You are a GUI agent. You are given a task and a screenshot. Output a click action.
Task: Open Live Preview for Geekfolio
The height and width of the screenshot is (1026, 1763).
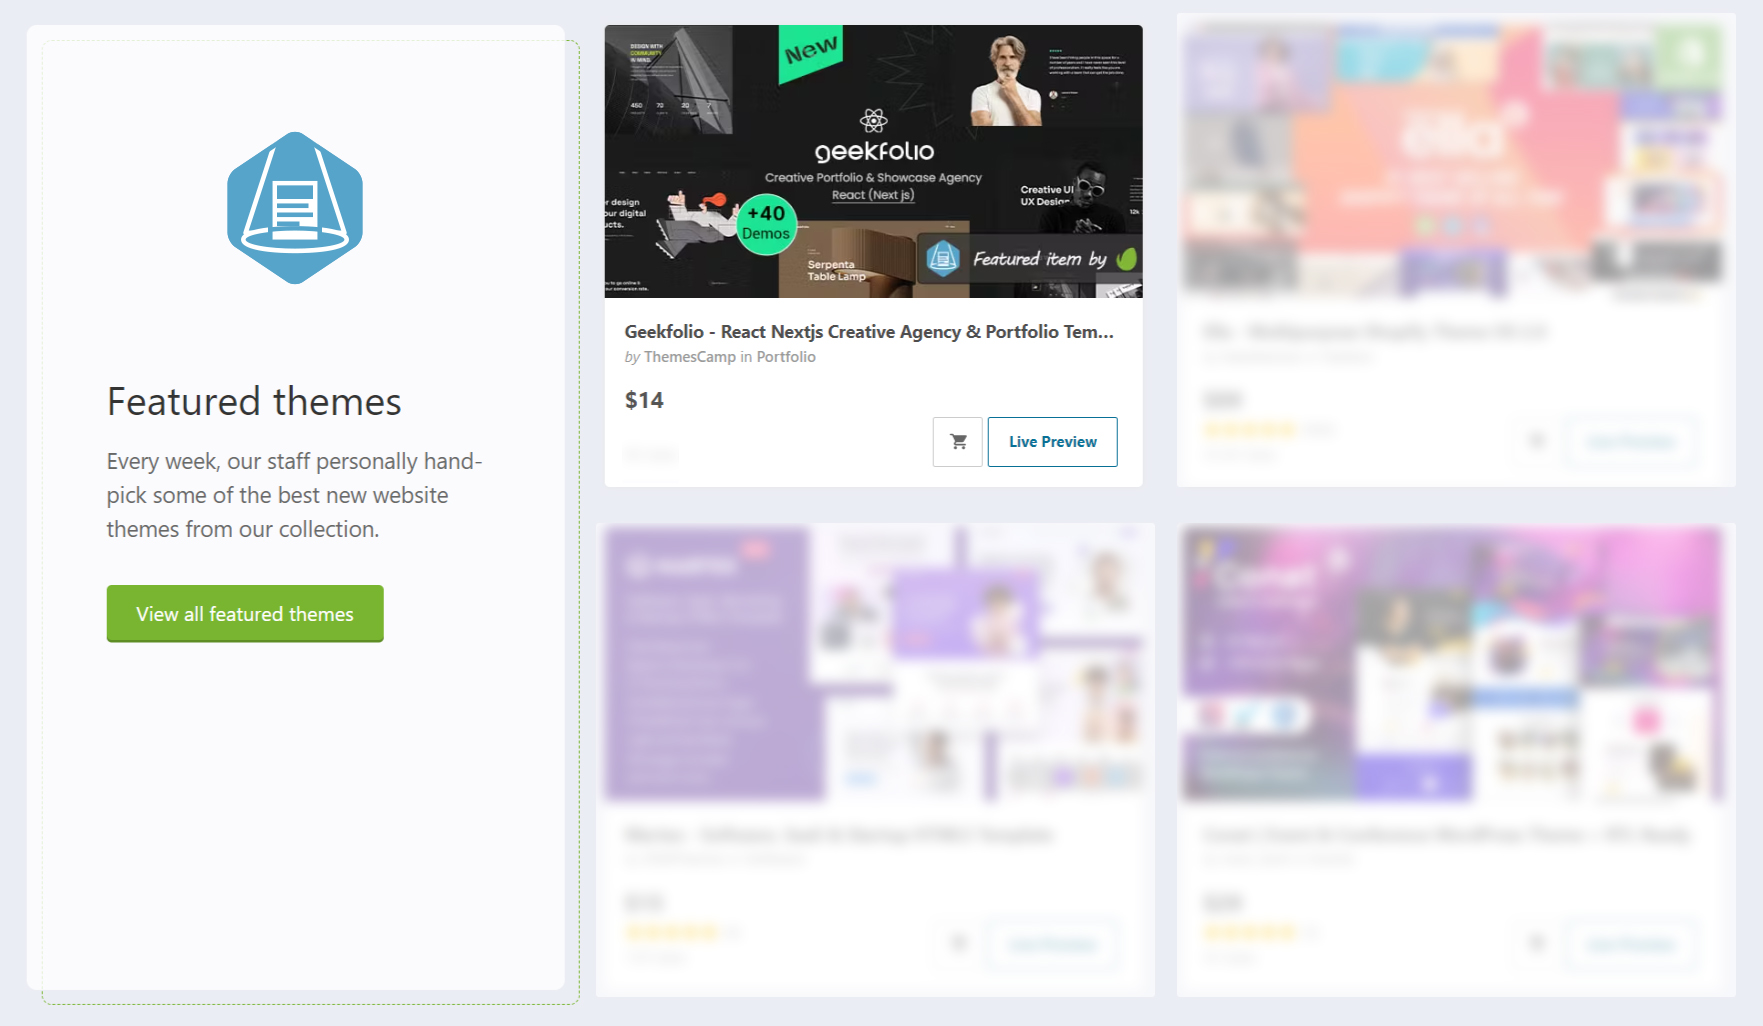1052,442
